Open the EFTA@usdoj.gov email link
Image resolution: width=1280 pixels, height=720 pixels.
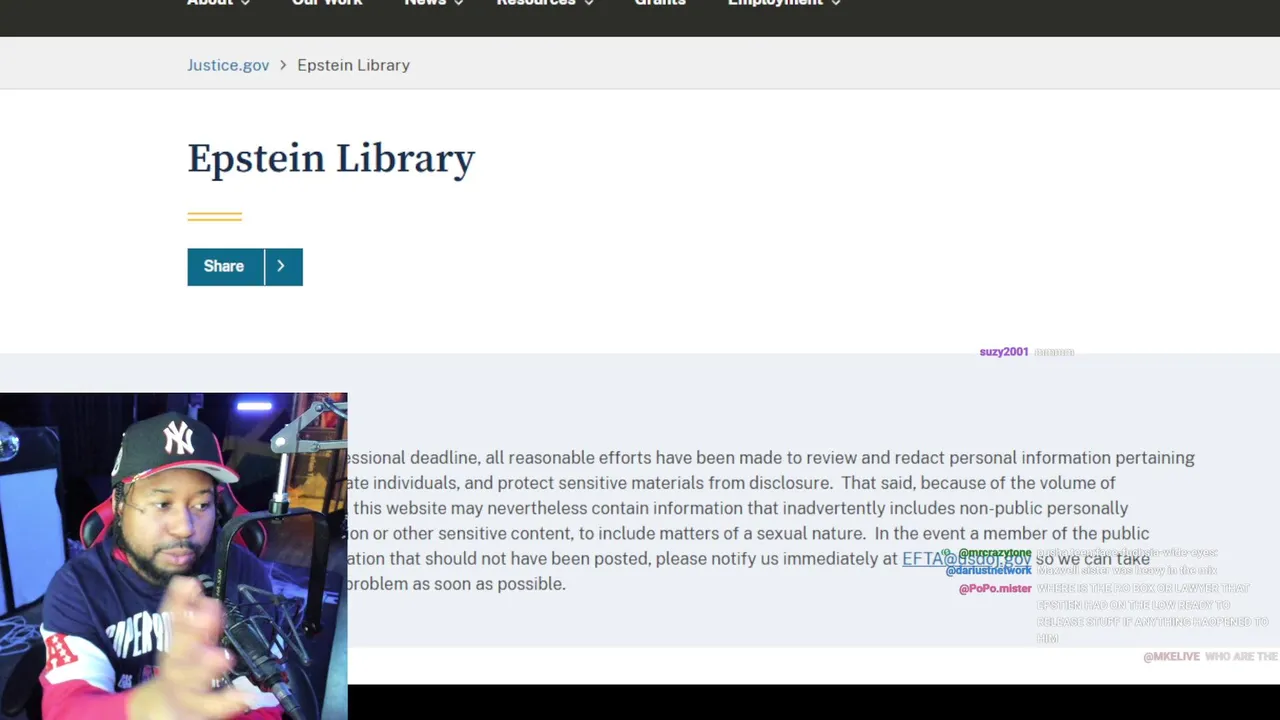[x=966, y=559]
